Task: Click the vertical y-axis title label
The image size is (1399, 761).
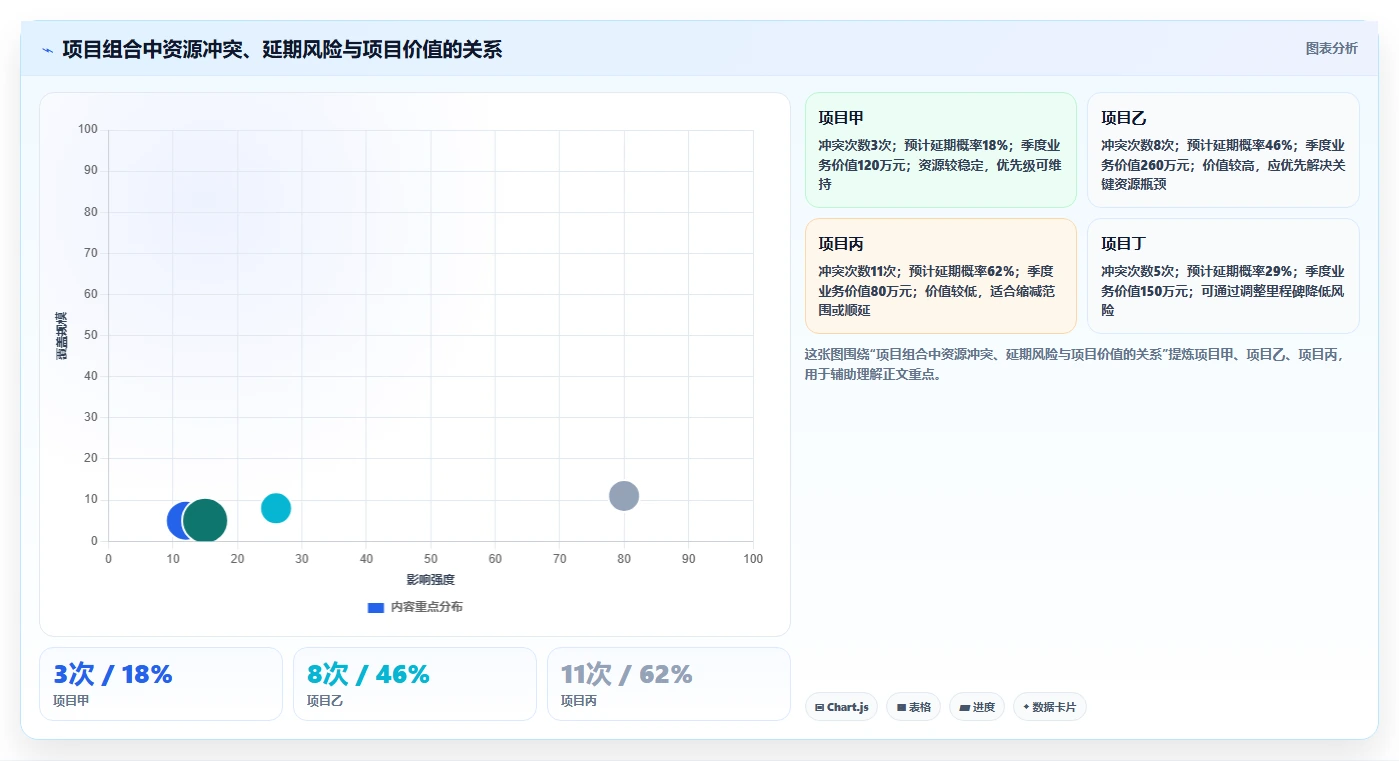Action: (x=62, y=335)
